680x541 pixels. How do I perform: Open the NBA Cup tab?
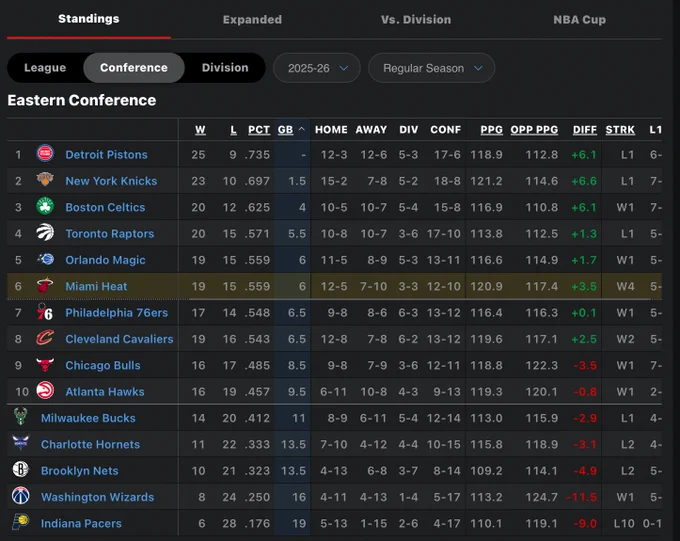coord(579,20)
